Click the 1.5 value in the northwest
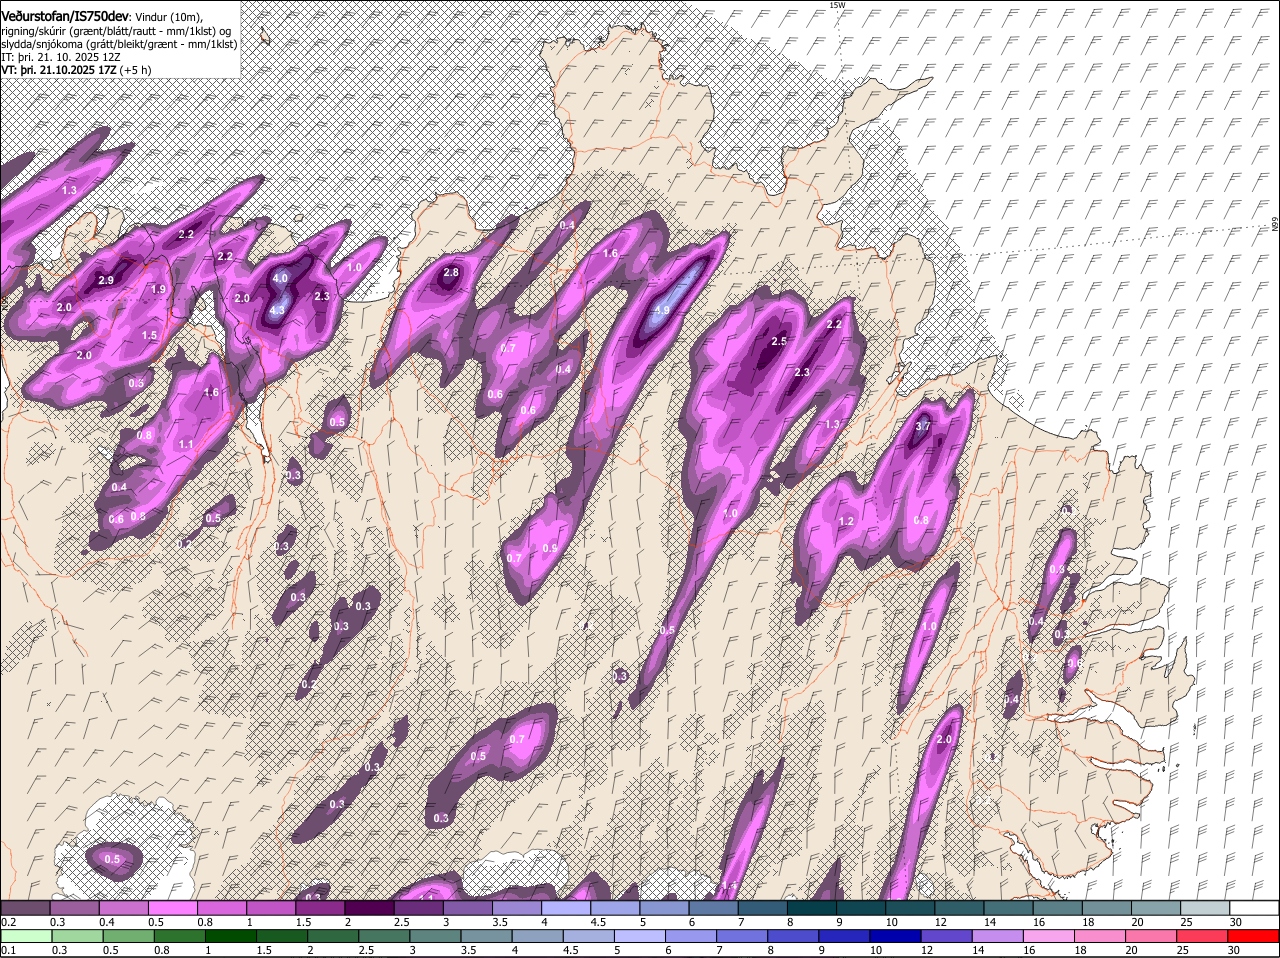 coord(150,335)
